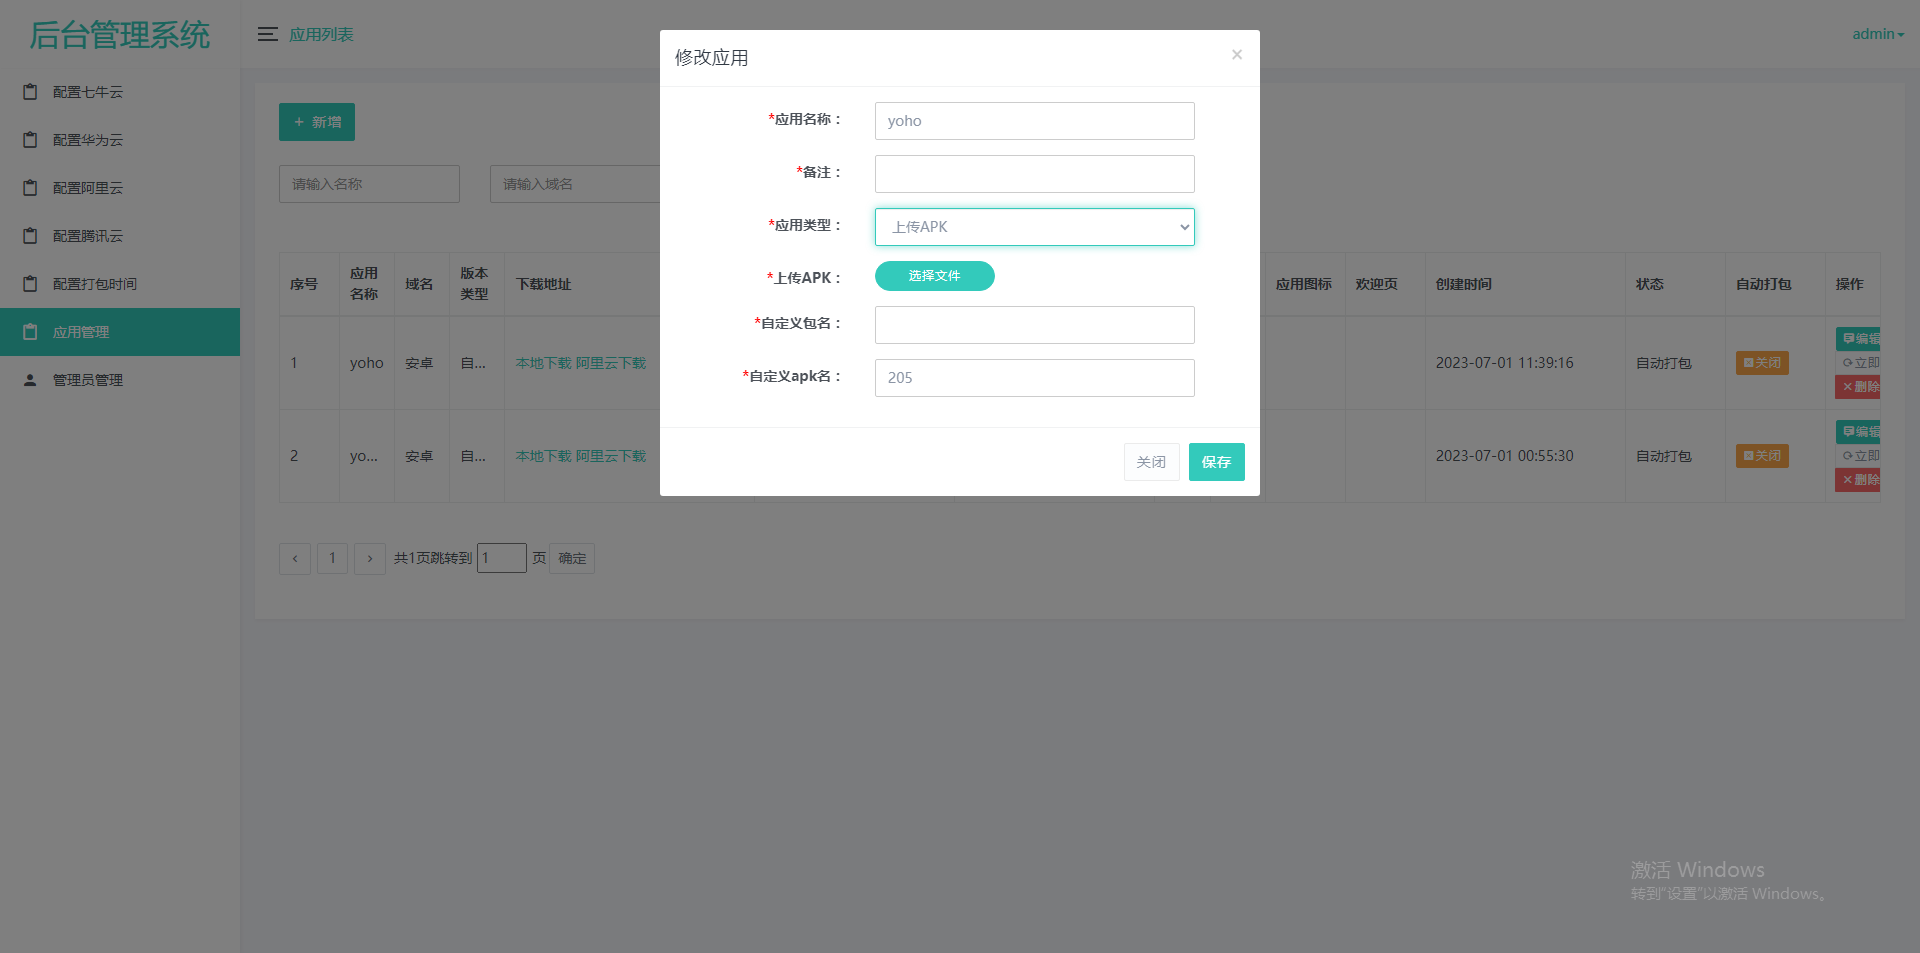Viewport: 1920px width, 953px height.
Task: Click the 配置华为云 clipboard icon
Action: pyautogui.click(x=30, y=140)
